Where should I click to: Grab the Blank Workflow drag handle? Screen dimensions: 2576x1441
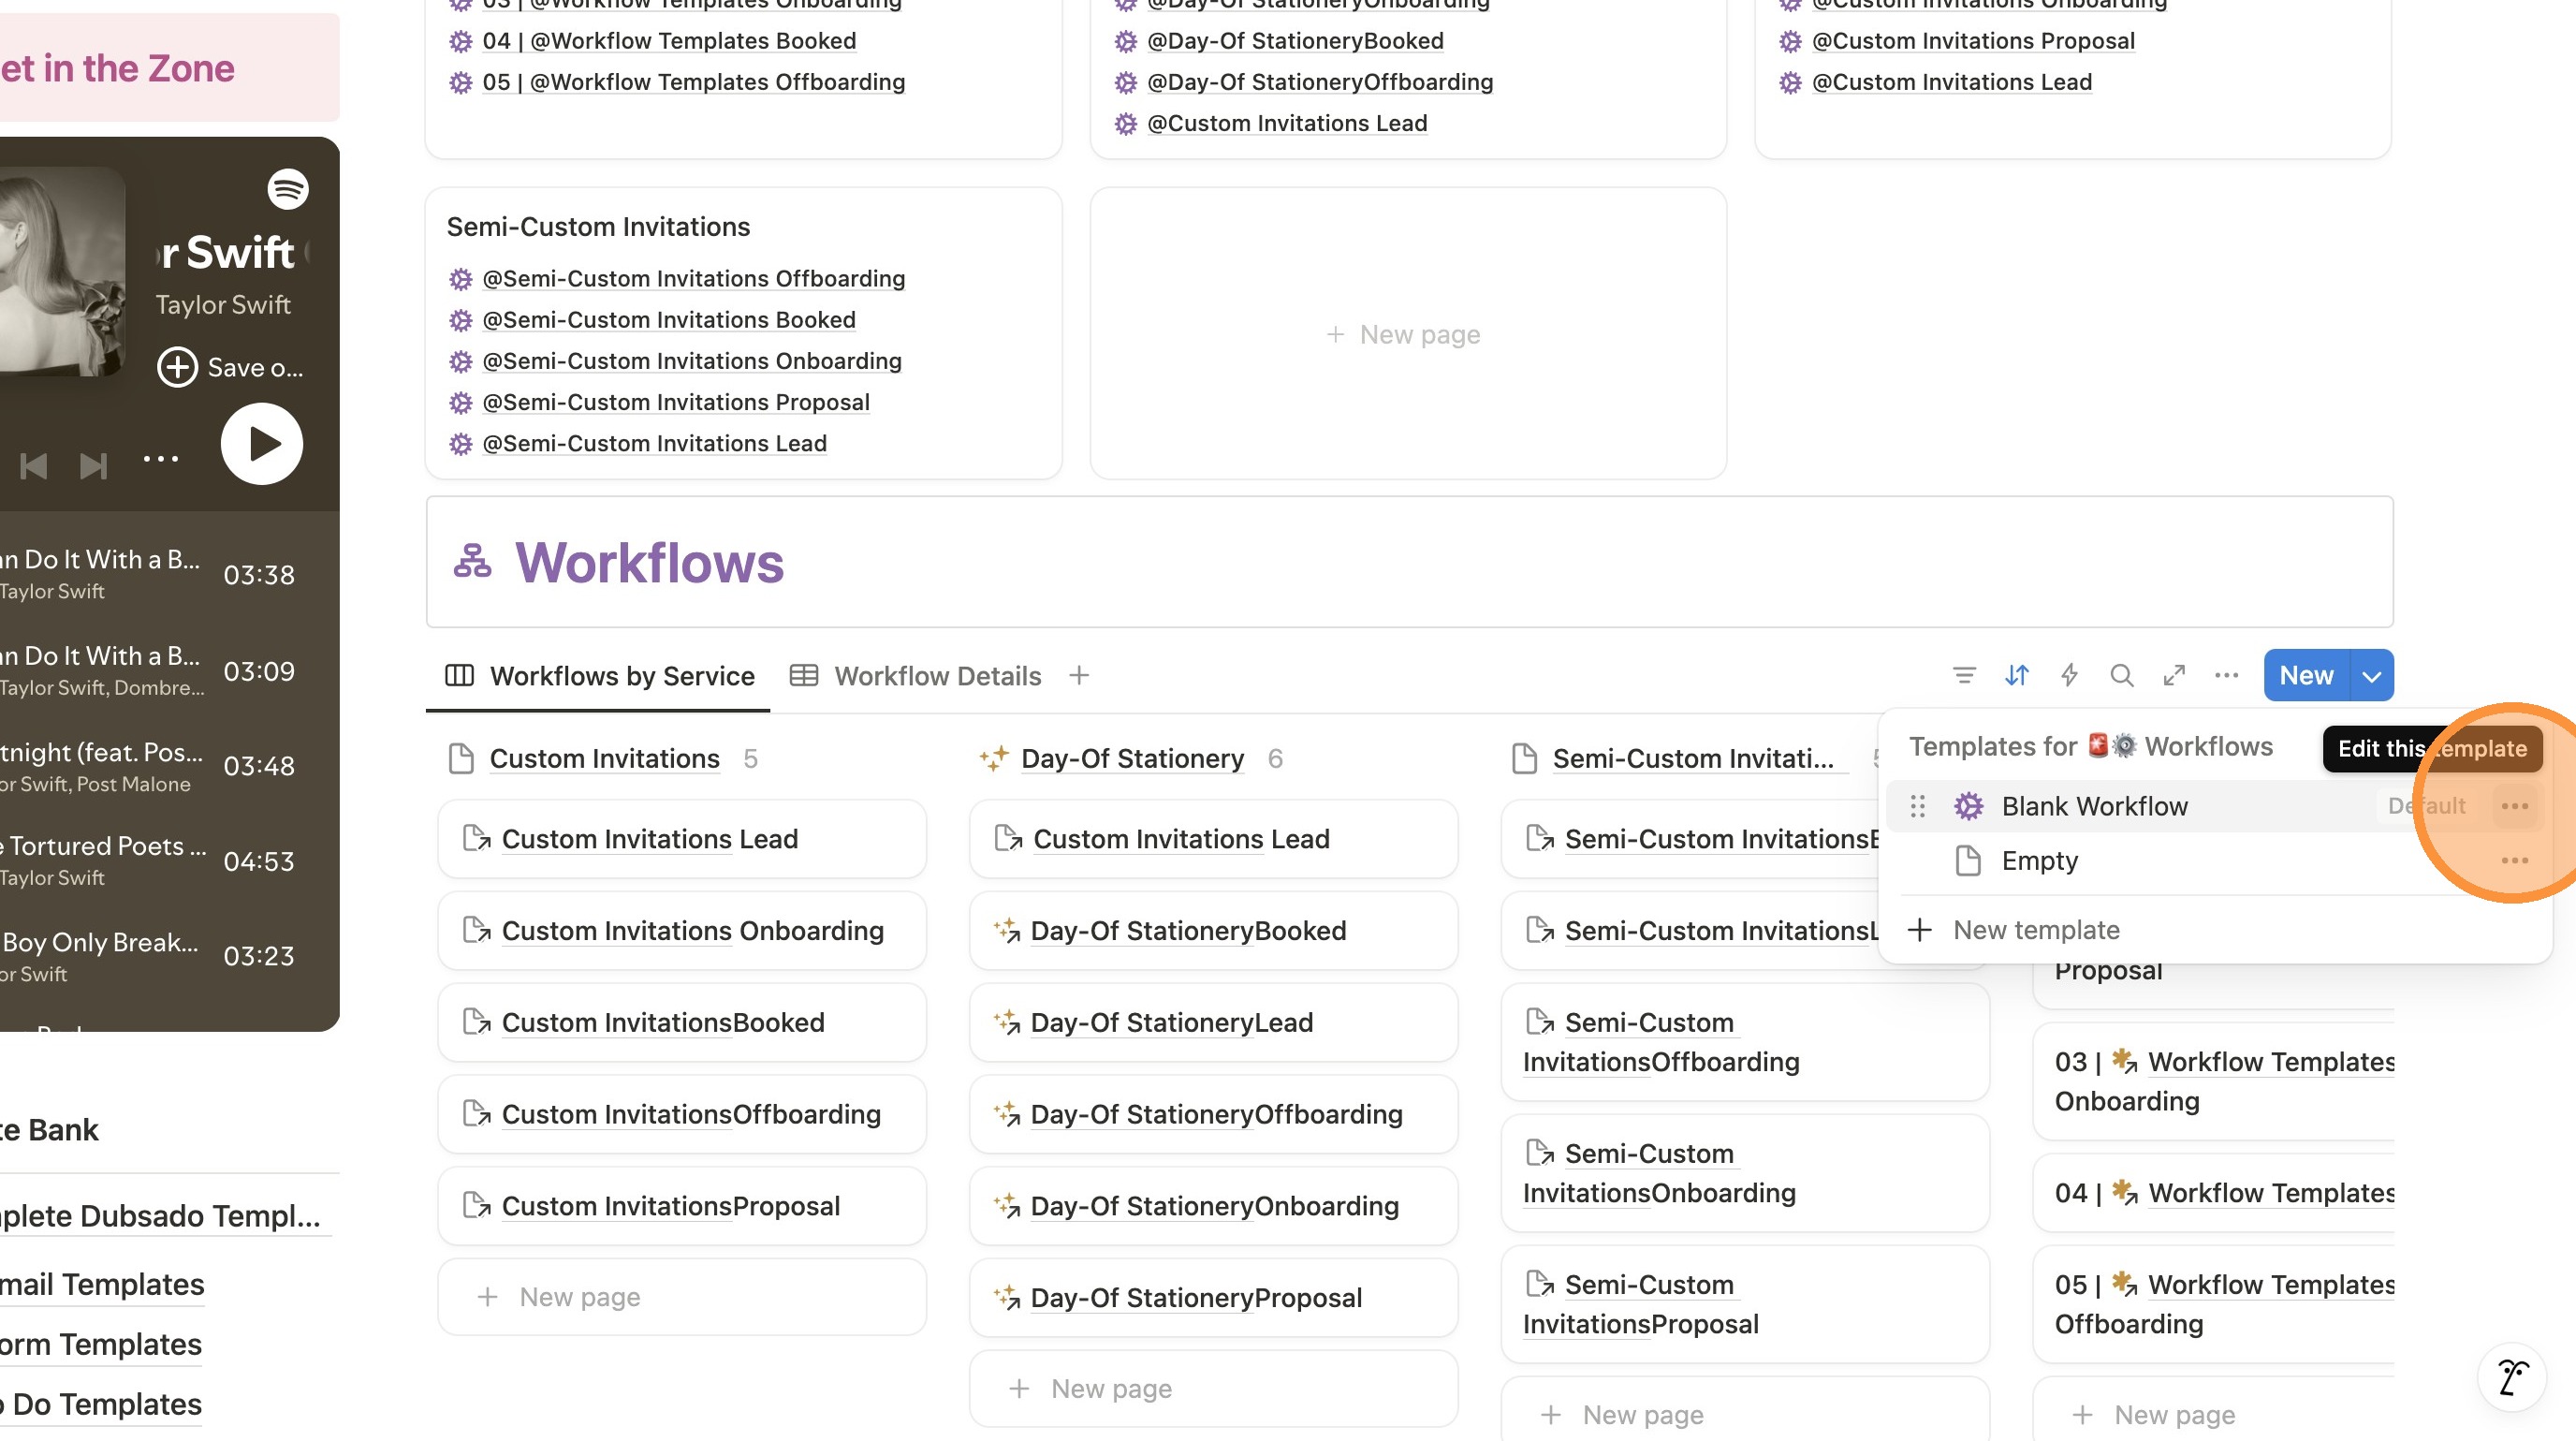[x=1917, y=806]
